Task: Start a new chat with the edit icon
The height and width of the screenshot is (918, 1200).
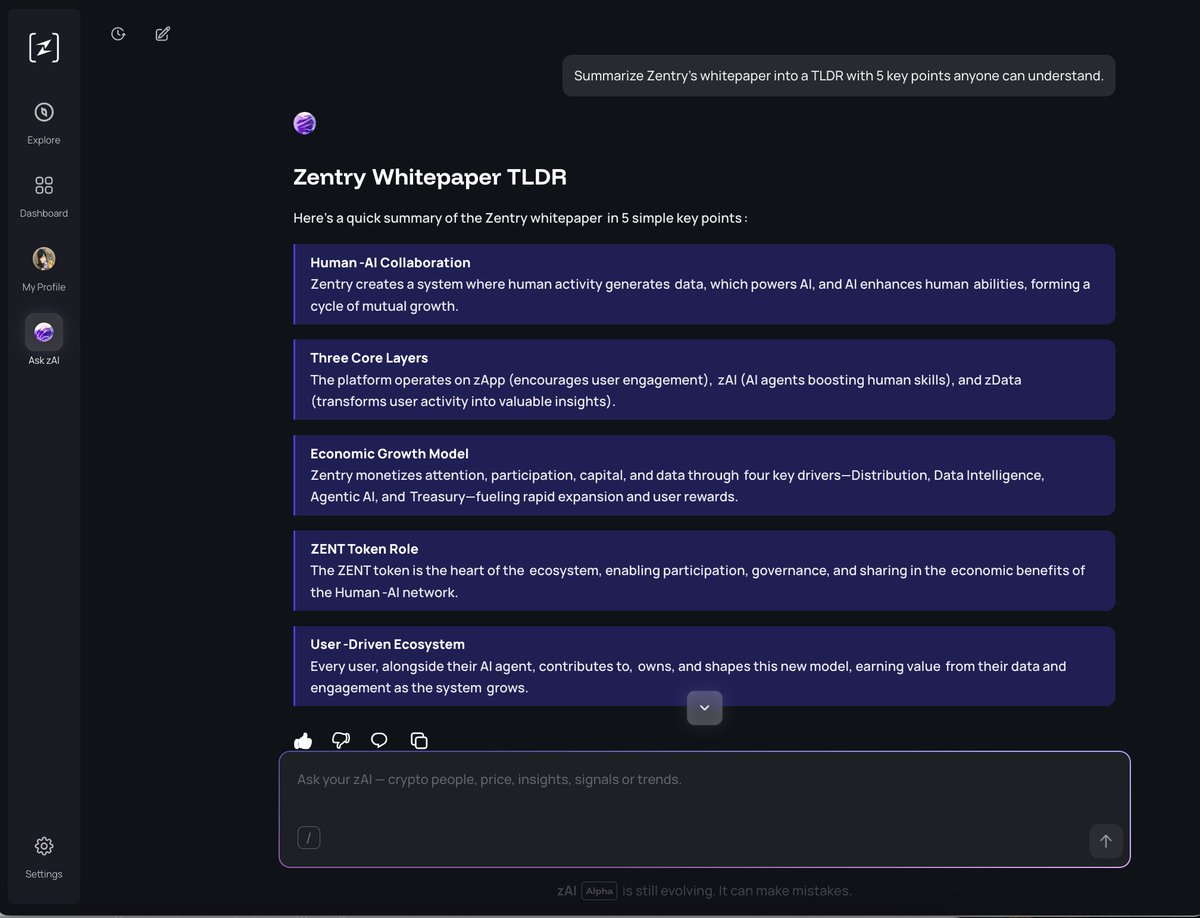Action: coord(163,34)
